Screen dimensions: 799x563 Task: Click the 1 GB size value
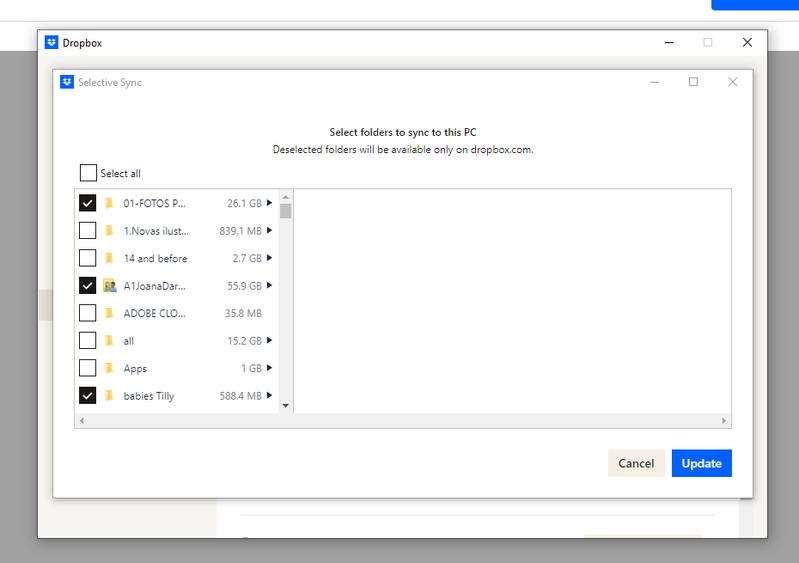251,368
